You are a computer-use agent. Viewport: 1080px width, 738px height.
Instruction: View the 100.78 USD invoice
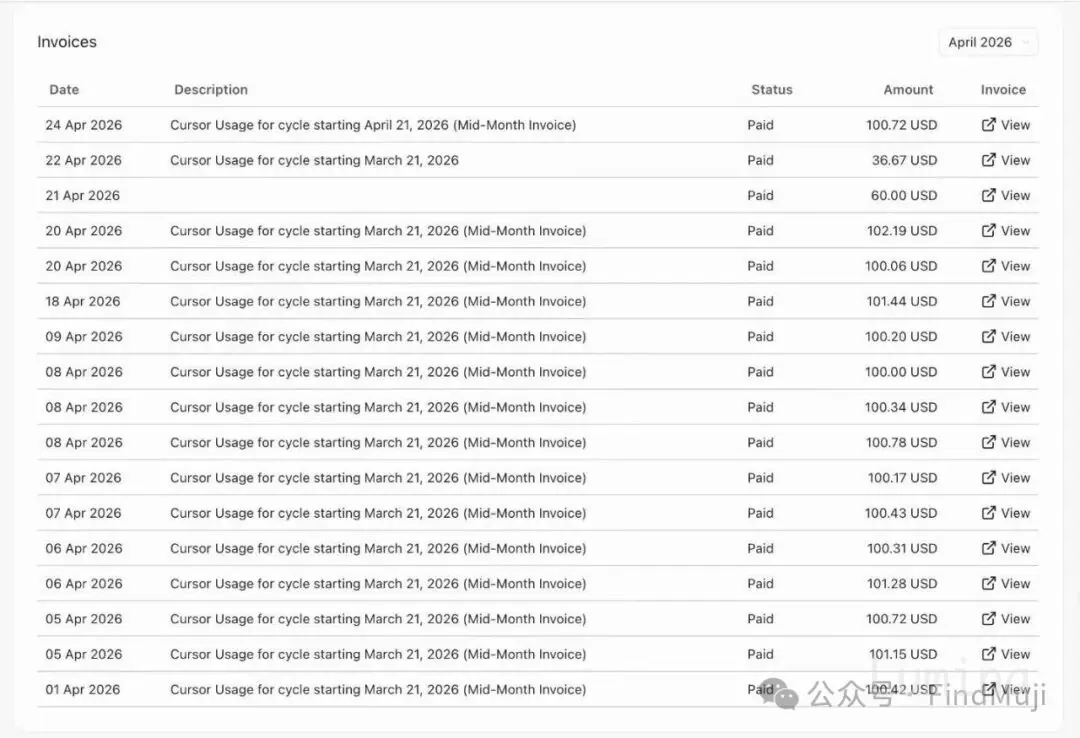coord(1006,442)
